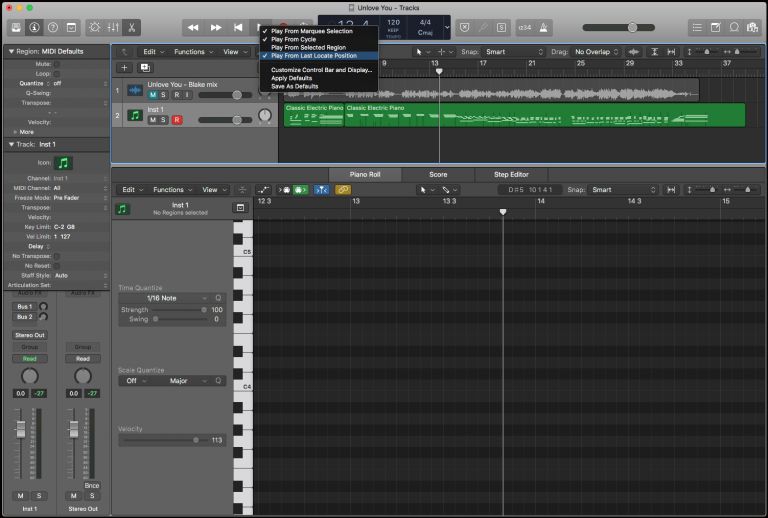Open Customize Control Bar and Display

coord(319,70)
